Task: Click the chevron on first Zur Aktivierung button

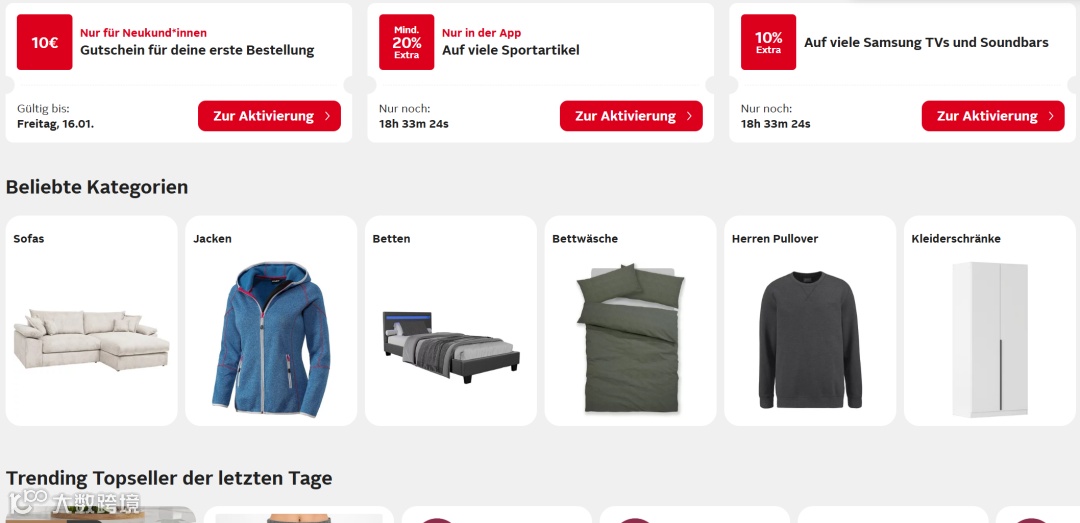Action: 327,116
